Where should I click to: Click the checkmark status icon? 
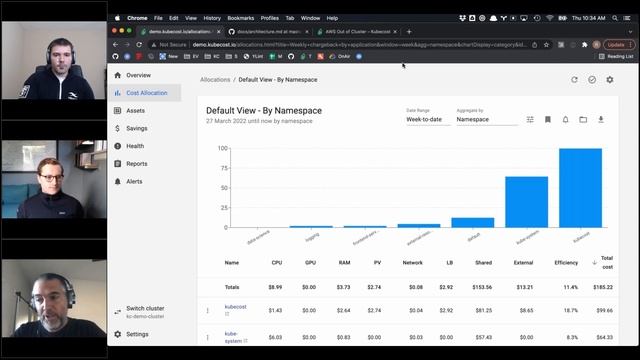tap(592, 80)
